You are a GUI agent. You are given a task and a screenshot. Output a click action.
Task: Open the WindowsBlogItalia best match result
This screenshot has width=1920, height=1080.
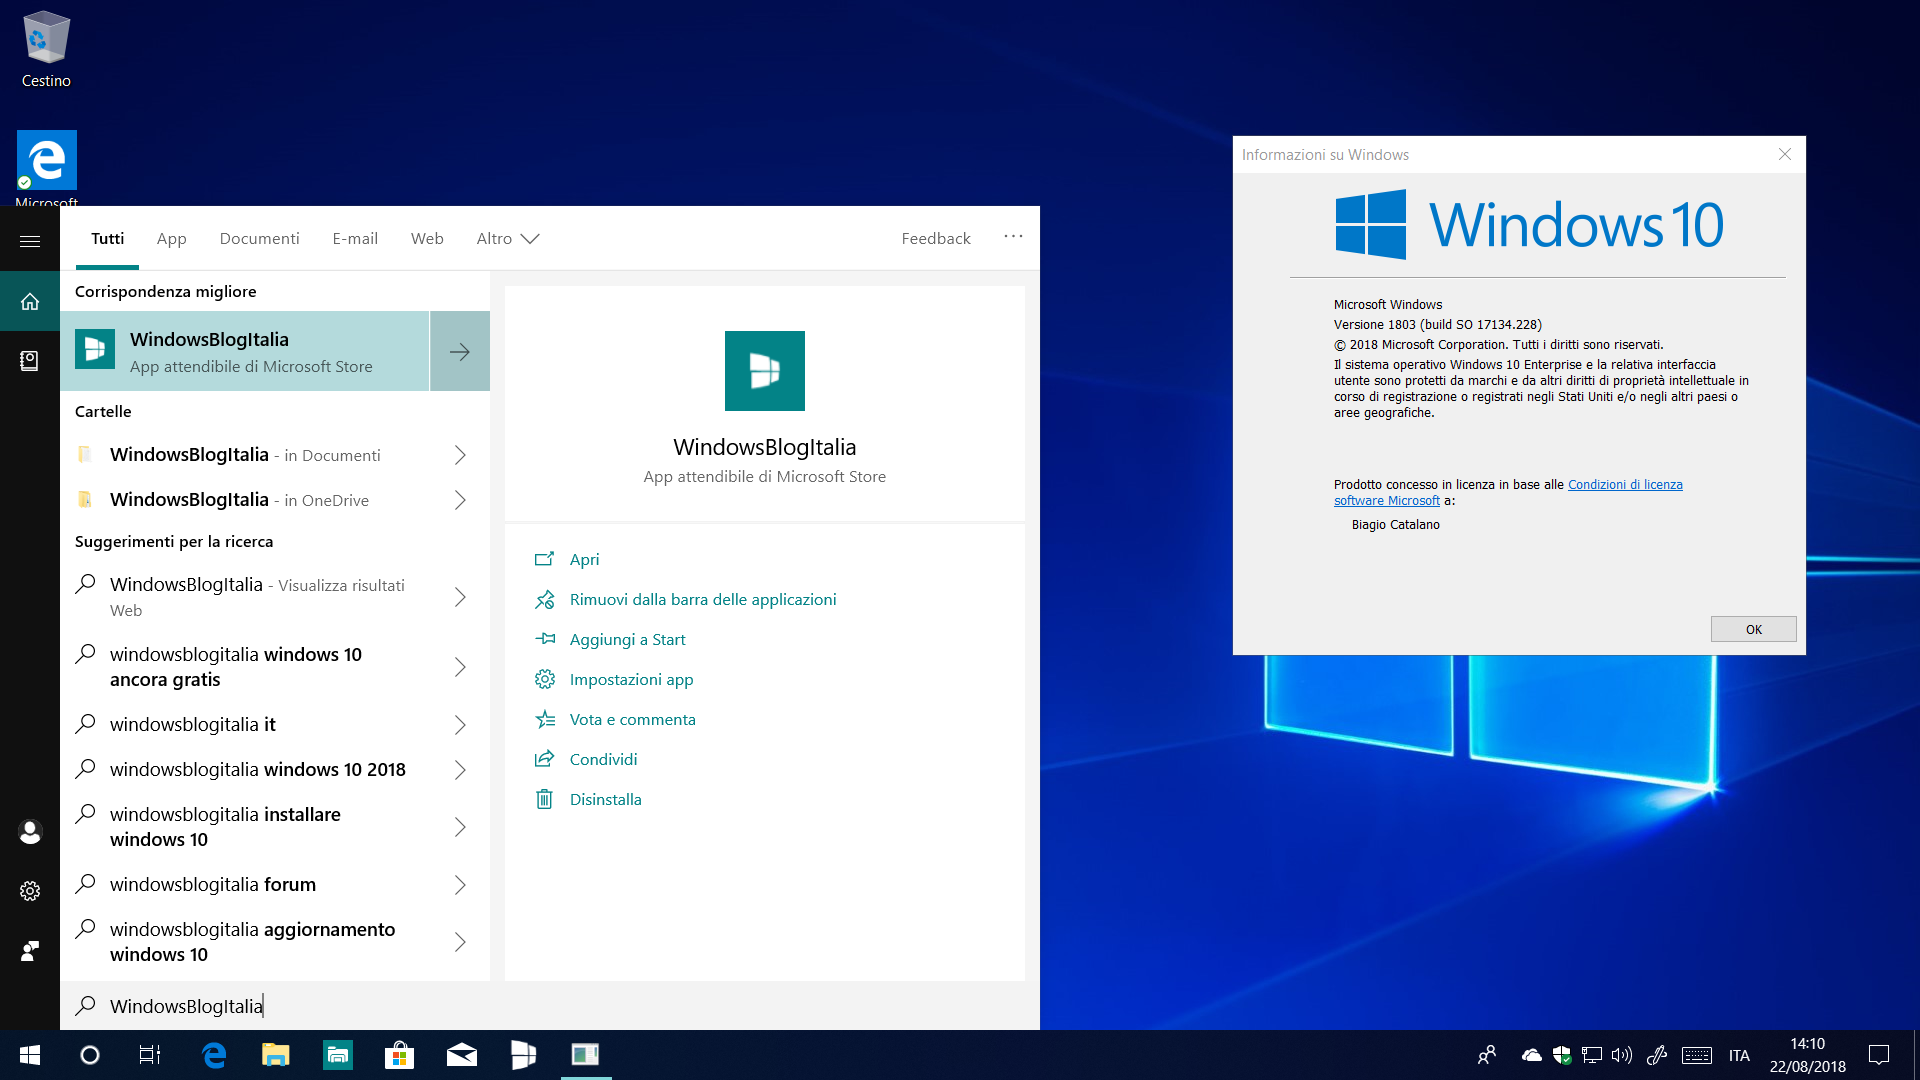[x=245, y=351]
